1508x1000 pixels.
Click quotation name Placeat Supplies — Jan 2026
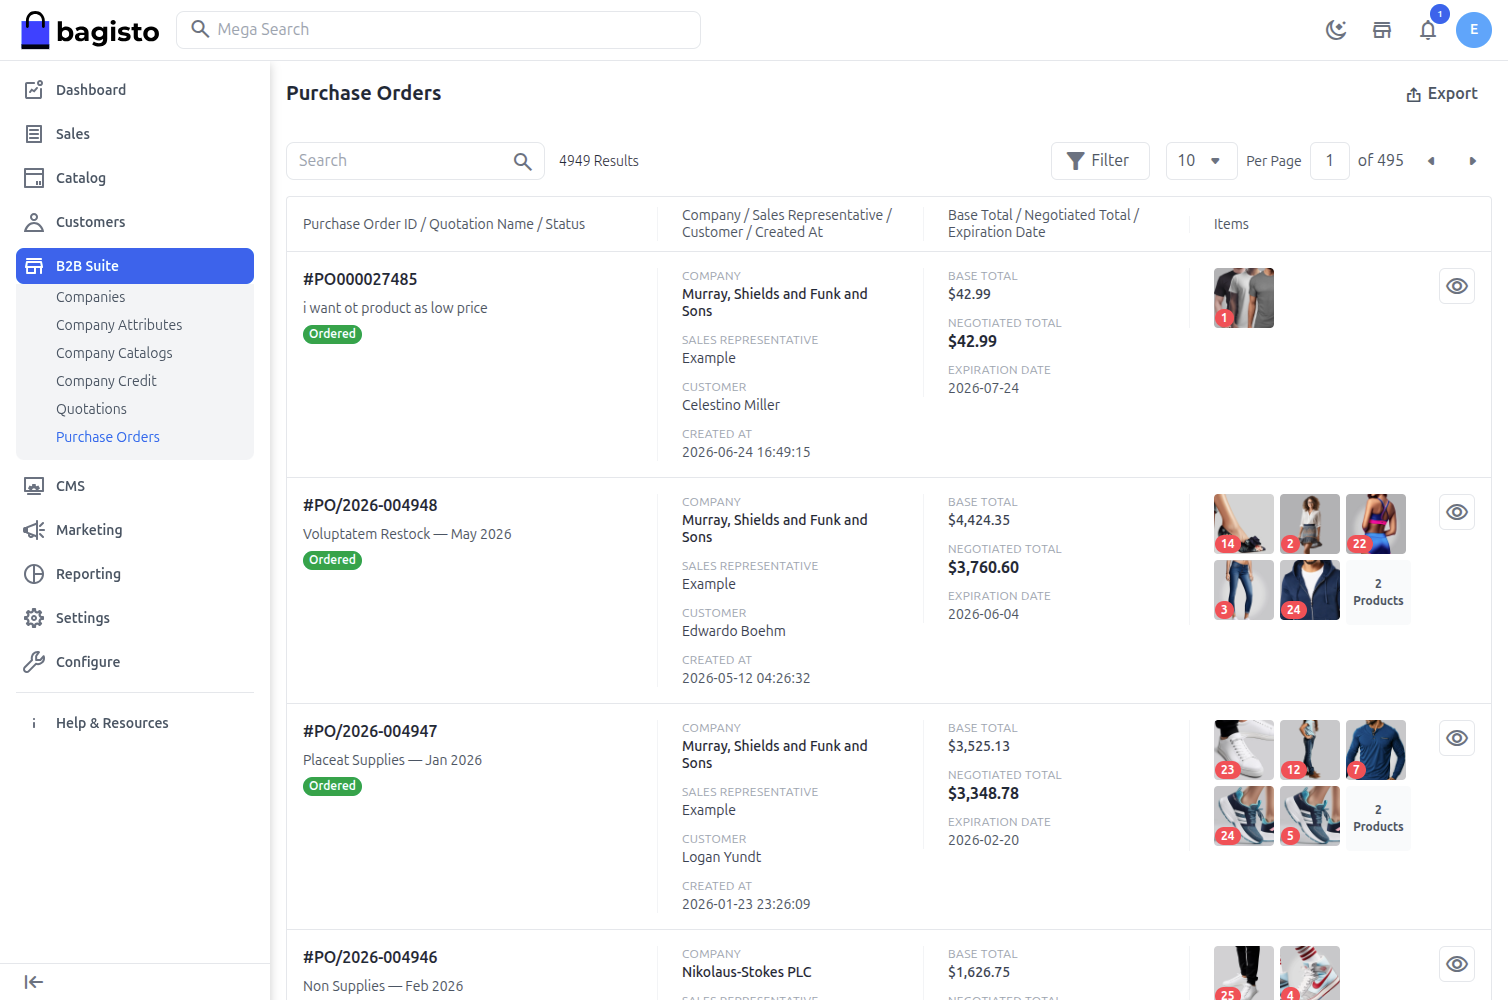tap(392, 760)
